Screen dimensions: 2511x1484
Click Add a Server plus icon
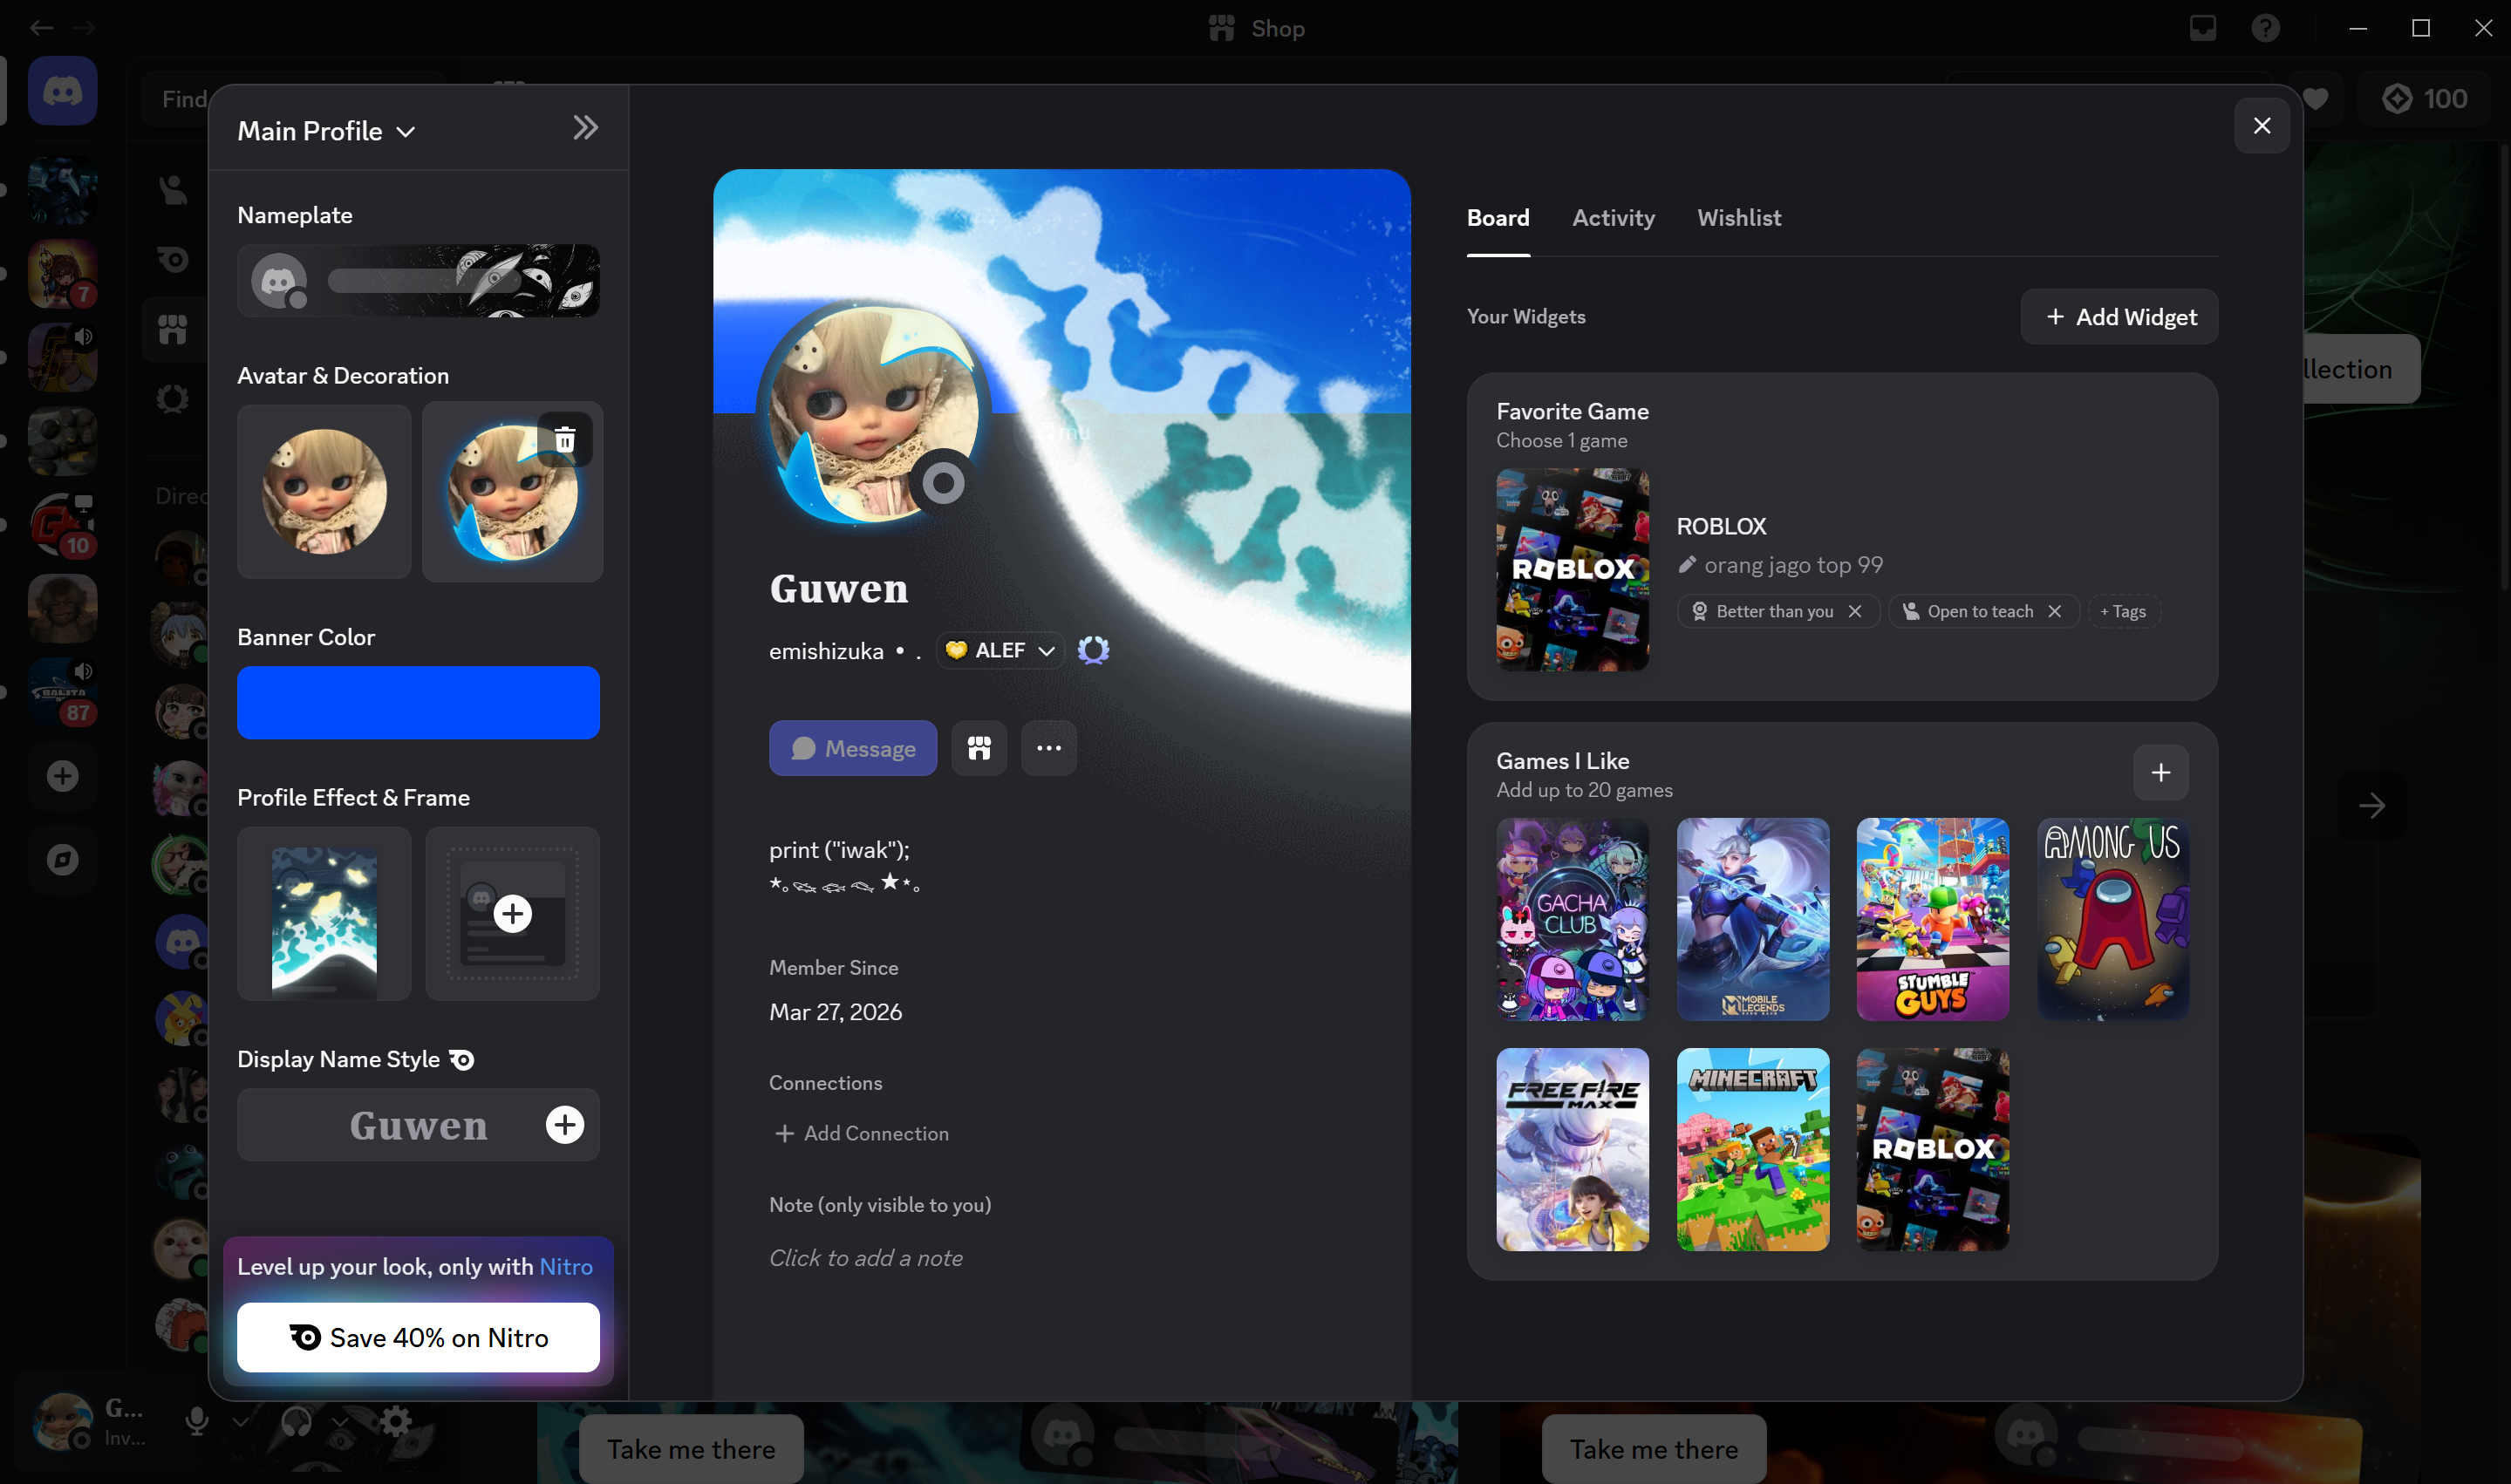click(62, 776)
